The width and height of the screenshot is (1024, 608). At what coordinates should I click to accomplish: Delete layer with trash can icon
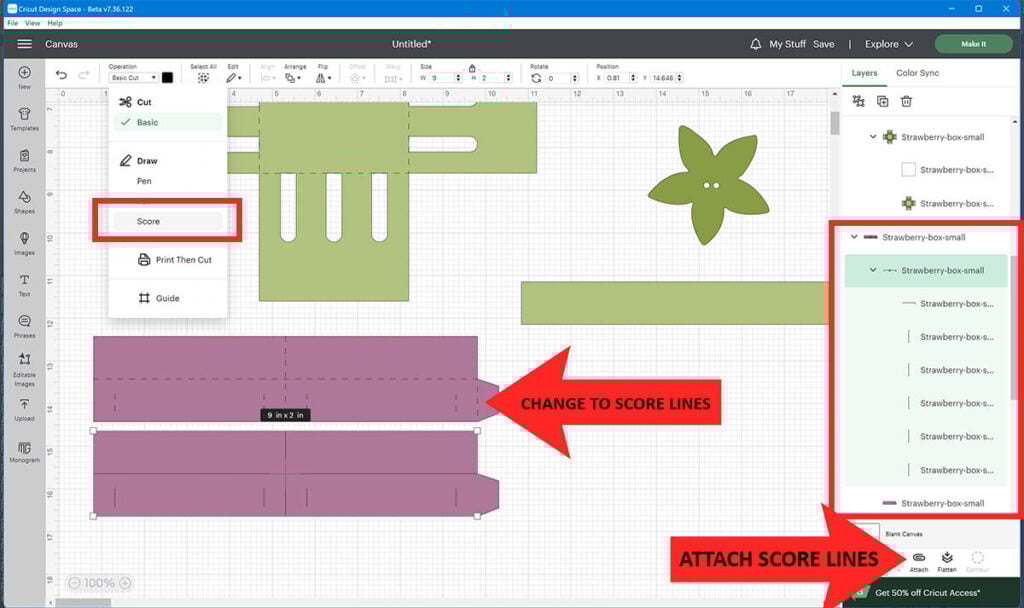(x=906, y=101)
